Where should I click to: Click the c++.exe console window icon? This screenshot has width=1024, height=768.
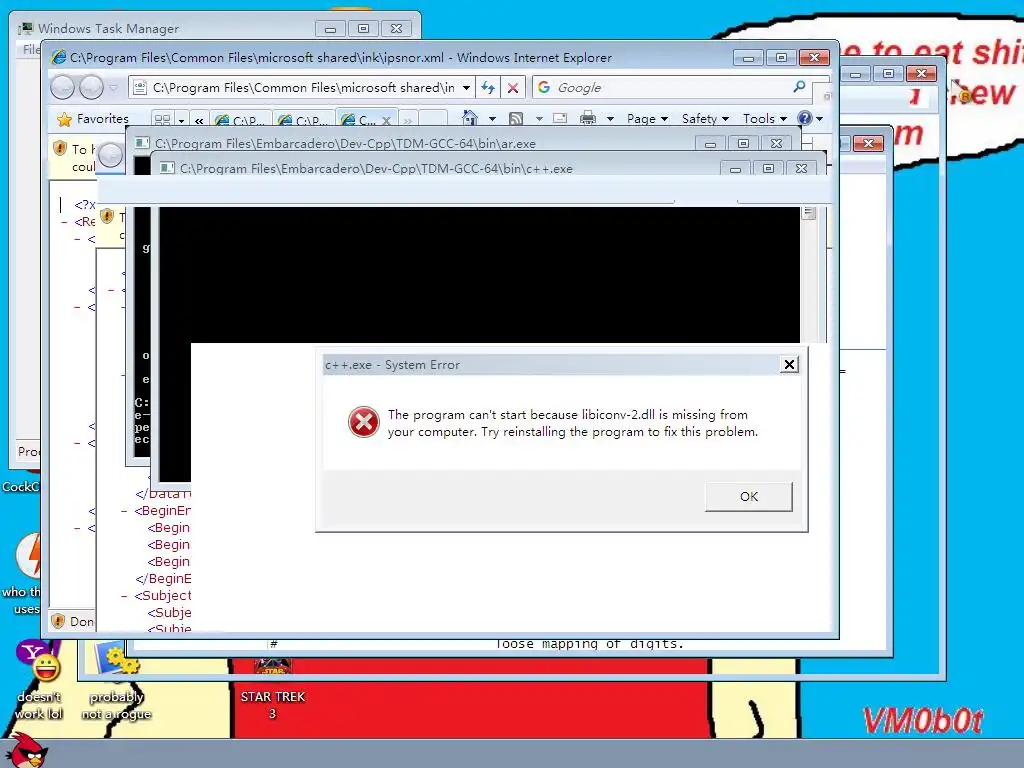tap(167, 168)
